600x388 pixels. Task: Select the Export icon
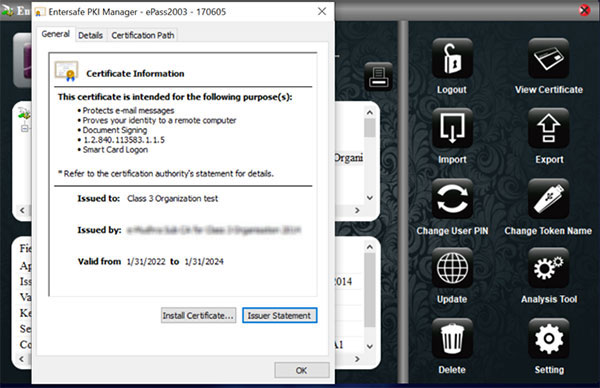click(x=548, y=128)
